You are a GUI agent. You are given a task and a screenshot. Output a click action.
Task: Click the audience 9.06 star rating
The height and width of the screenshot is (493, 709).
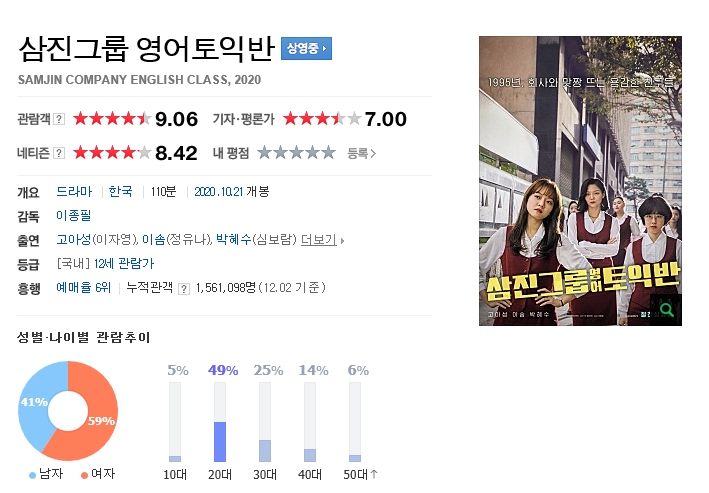(112, 119)
